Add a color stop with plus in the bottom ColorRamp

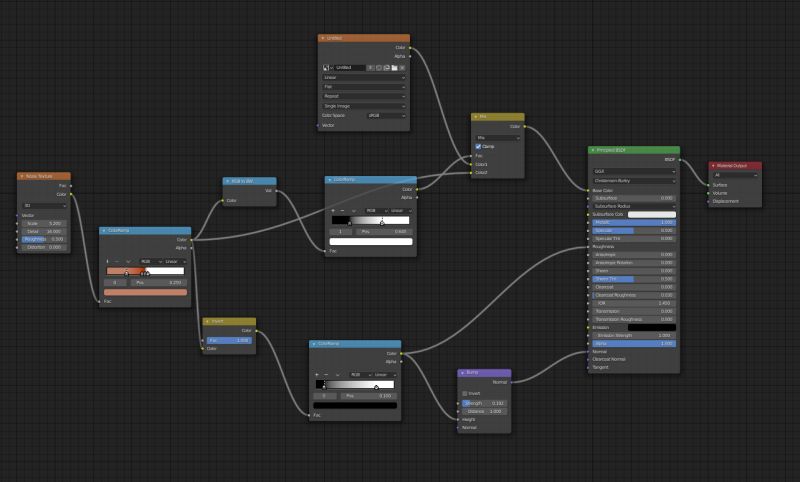[317, 374]
